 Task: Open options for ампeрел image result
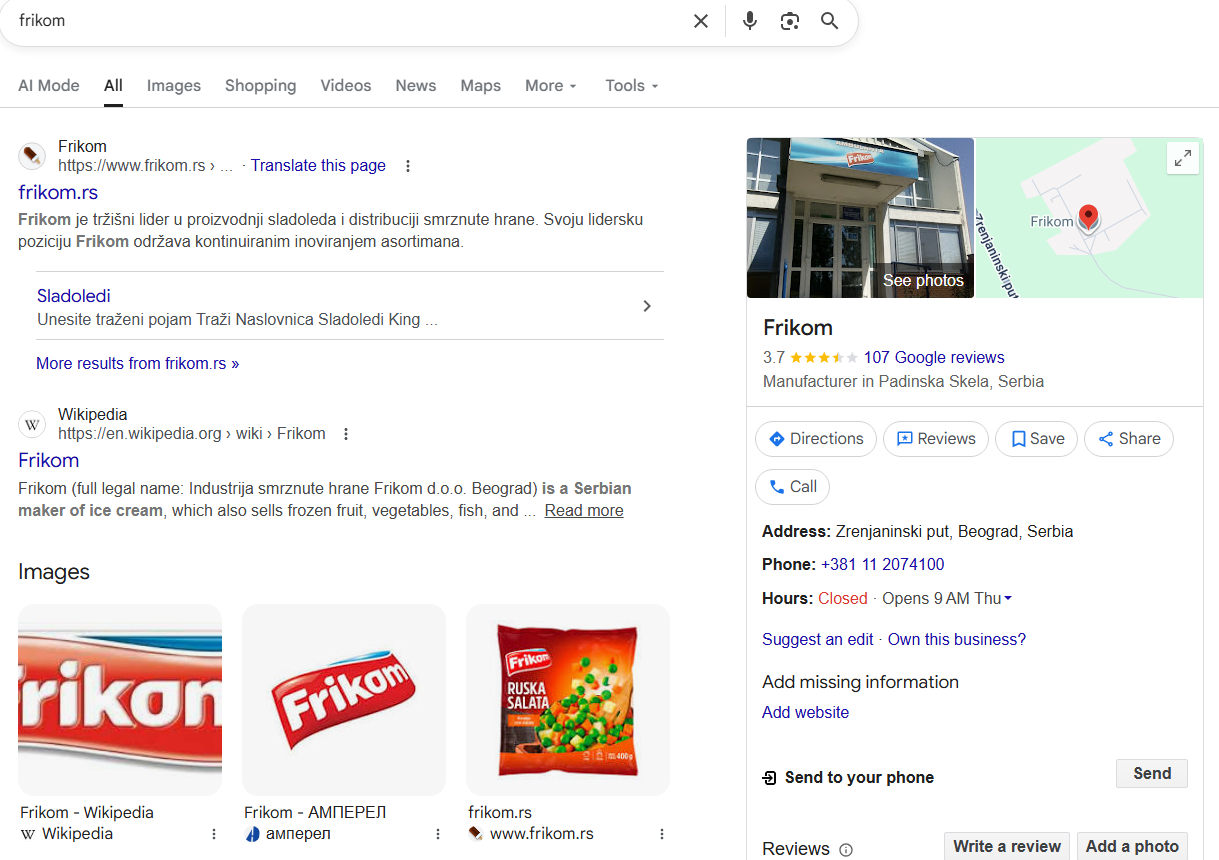[437, 834]
